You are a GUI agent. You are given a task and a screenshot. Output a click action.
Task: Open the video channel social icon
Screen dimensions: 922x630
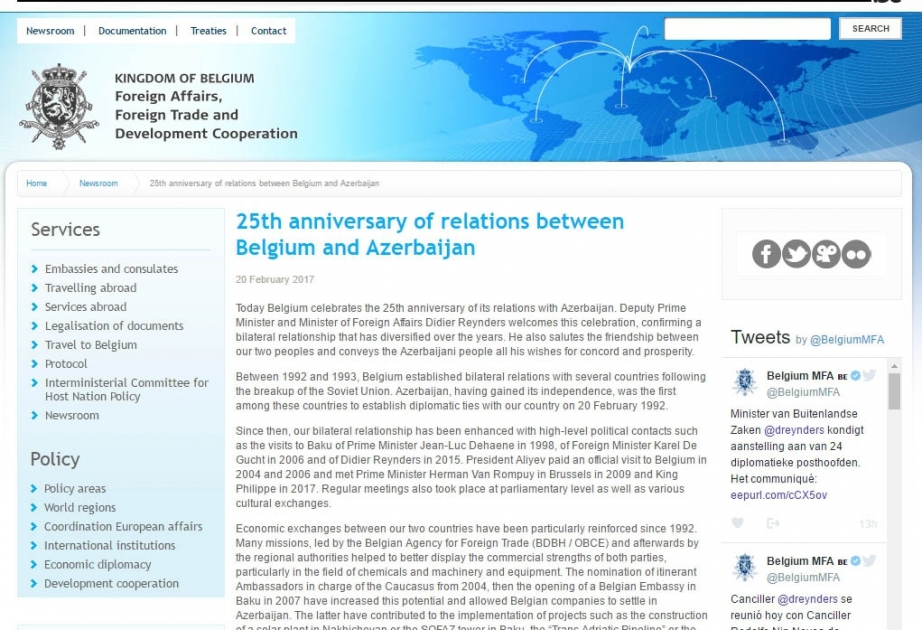pos(826,254)
